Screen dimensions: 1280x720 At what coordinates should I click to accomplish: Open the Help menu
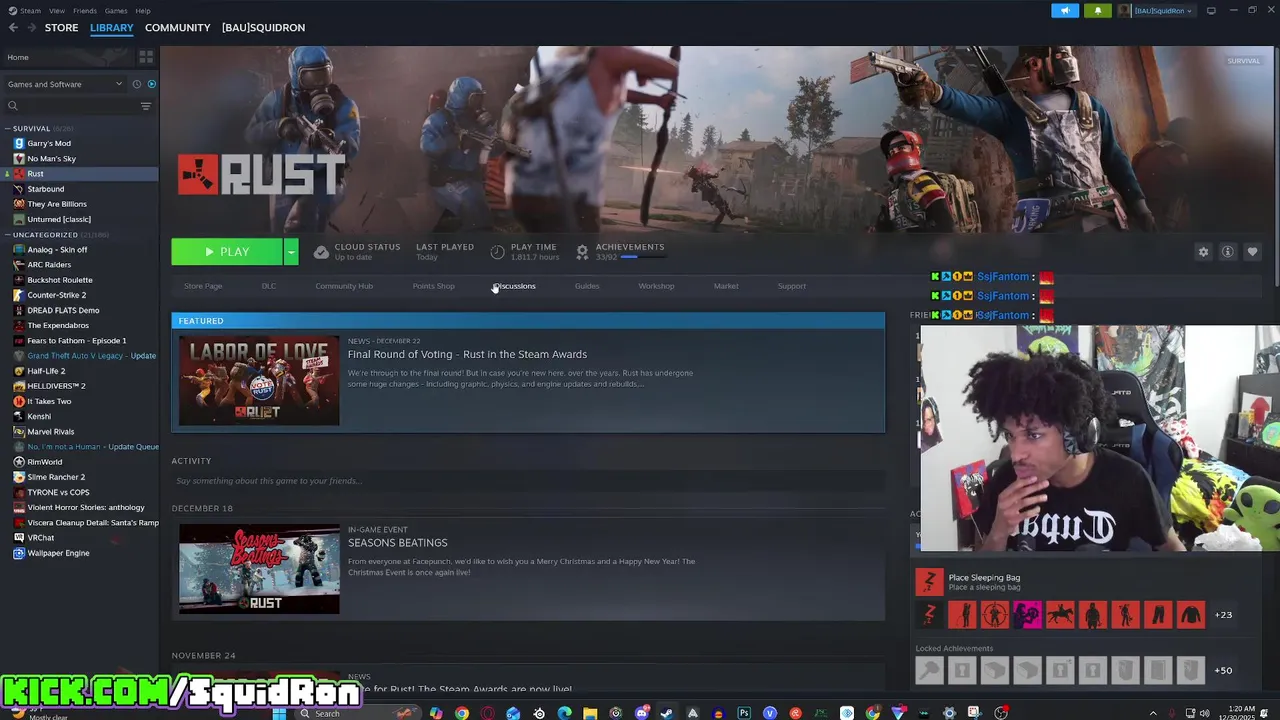pos(143,11)
